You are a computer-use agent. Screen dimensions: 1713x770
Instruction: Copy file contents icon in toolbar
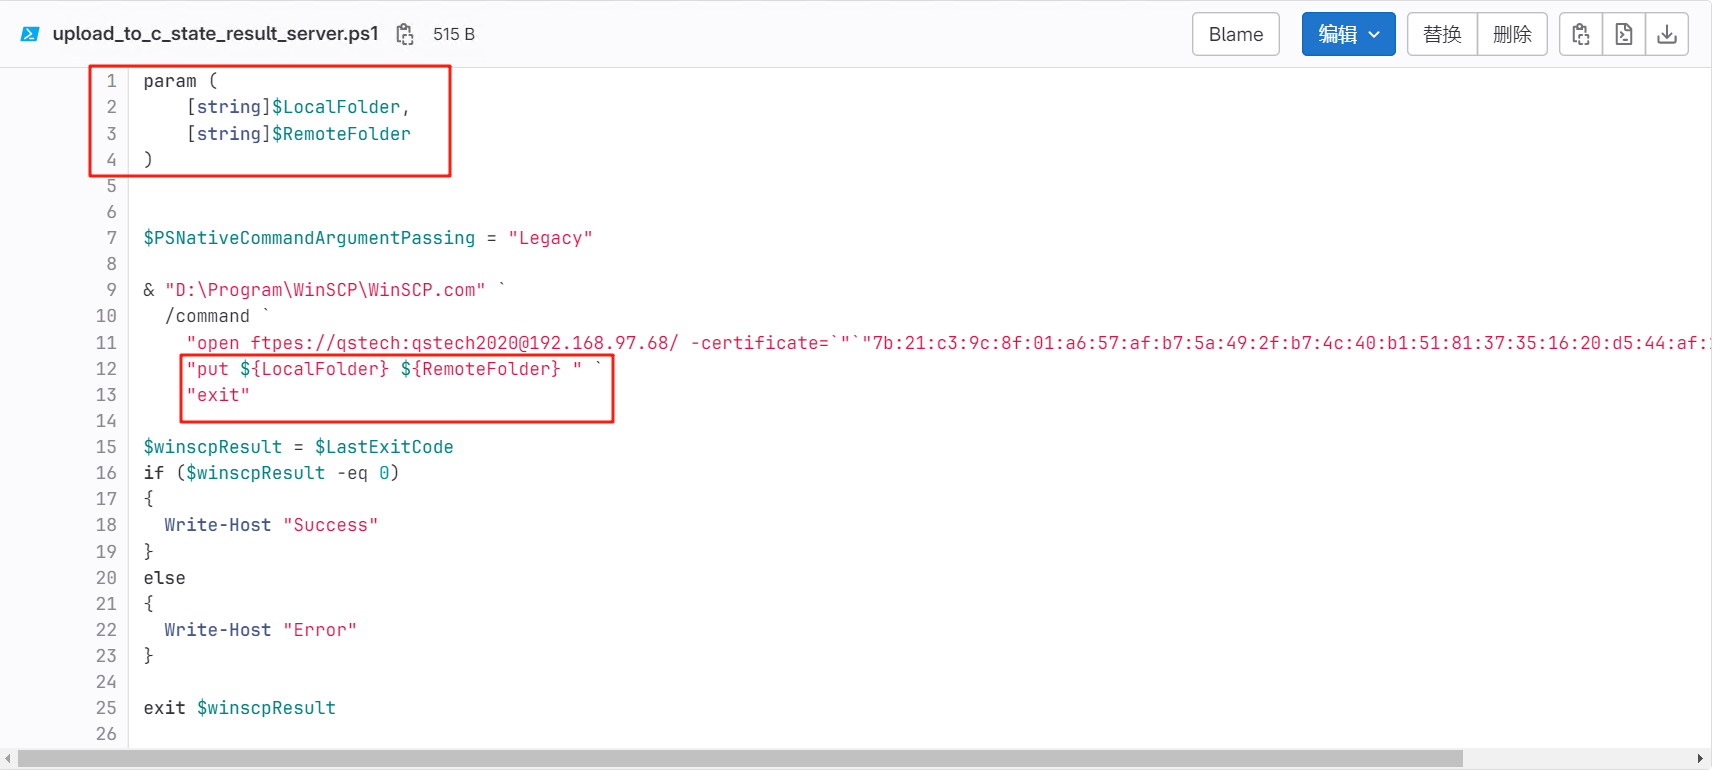pos(1581,34)
